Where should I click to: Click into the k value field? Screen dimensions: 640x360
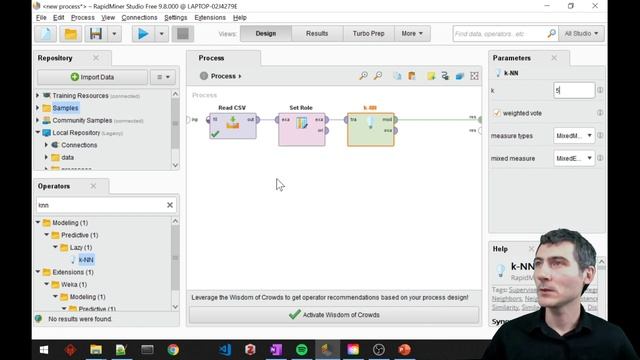(x=574, y=90)
